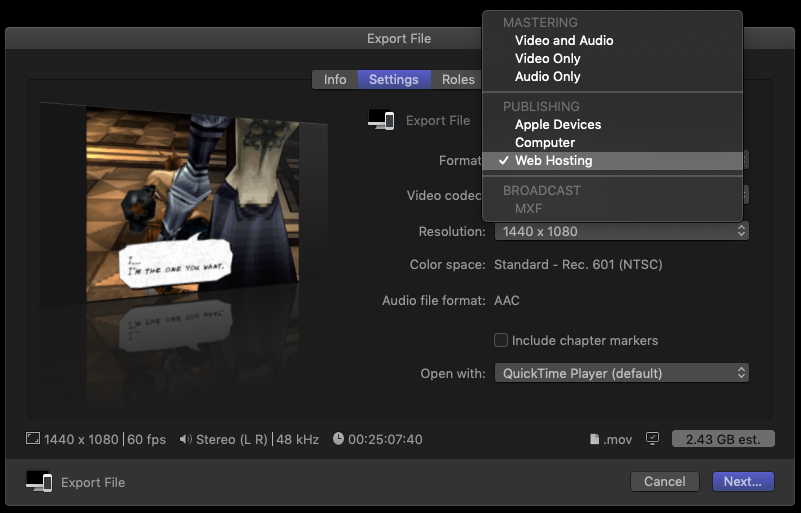Screen dimensions: 801x513
Task: Click the 60 fps frame rate text
Action: pyautogui.click(x=147, y=439)
